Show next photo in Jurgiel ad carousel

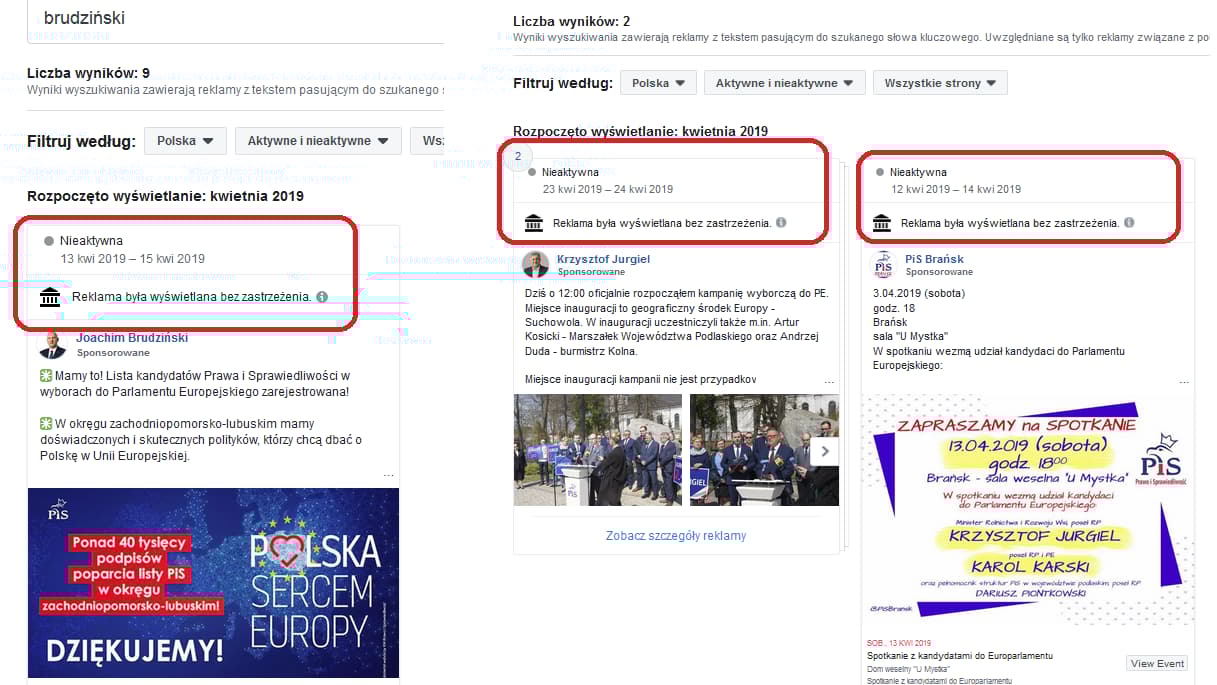point(826,451)
